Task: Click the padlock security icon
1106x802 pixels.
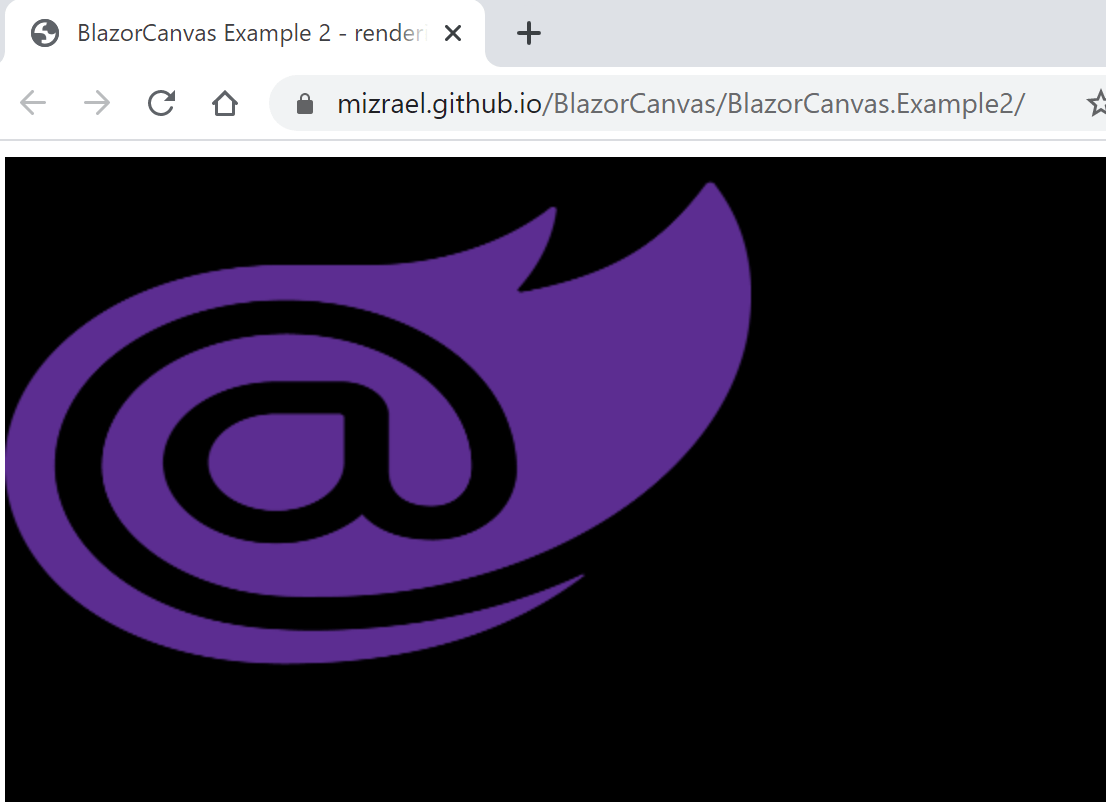Action: 304,103
